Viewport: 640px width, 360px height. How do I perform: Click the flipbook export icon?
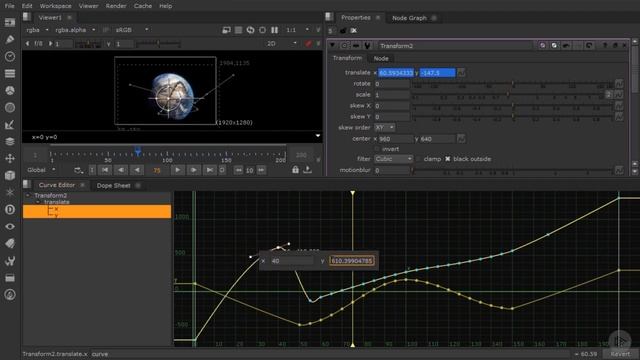(307, 170)
